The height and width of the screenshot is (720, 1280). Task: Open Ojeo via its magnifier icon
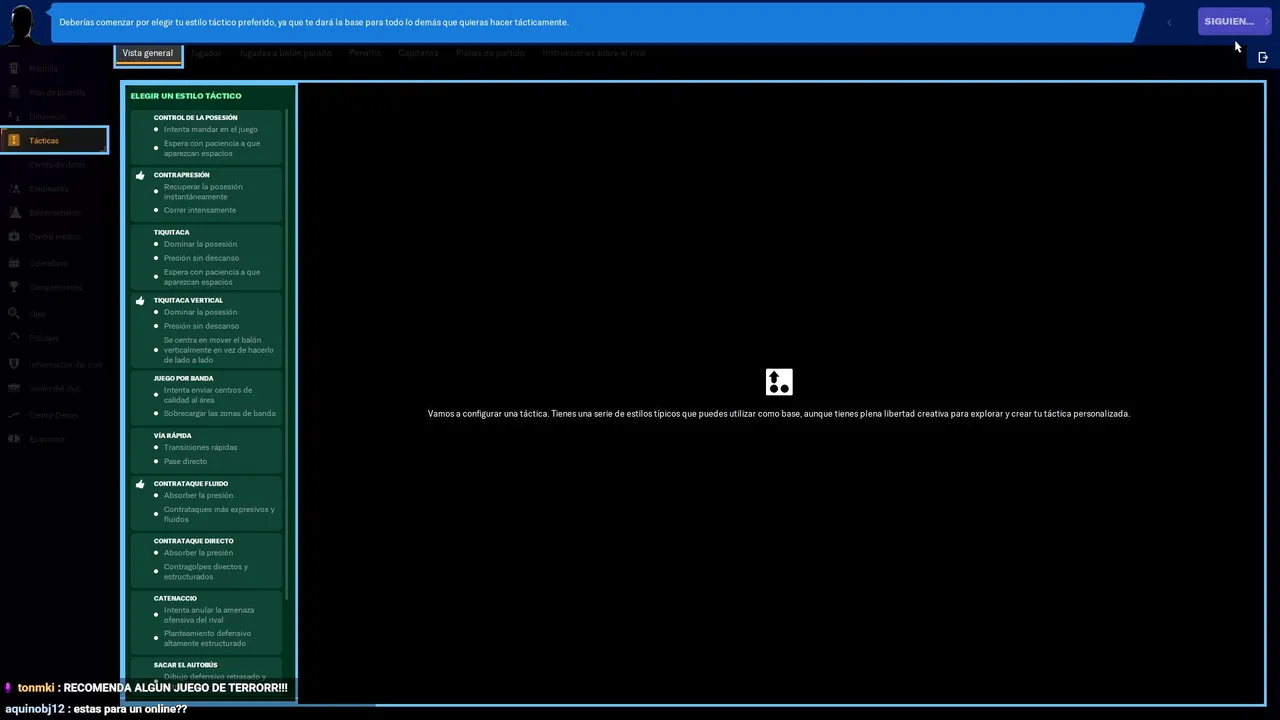point(14,314)
